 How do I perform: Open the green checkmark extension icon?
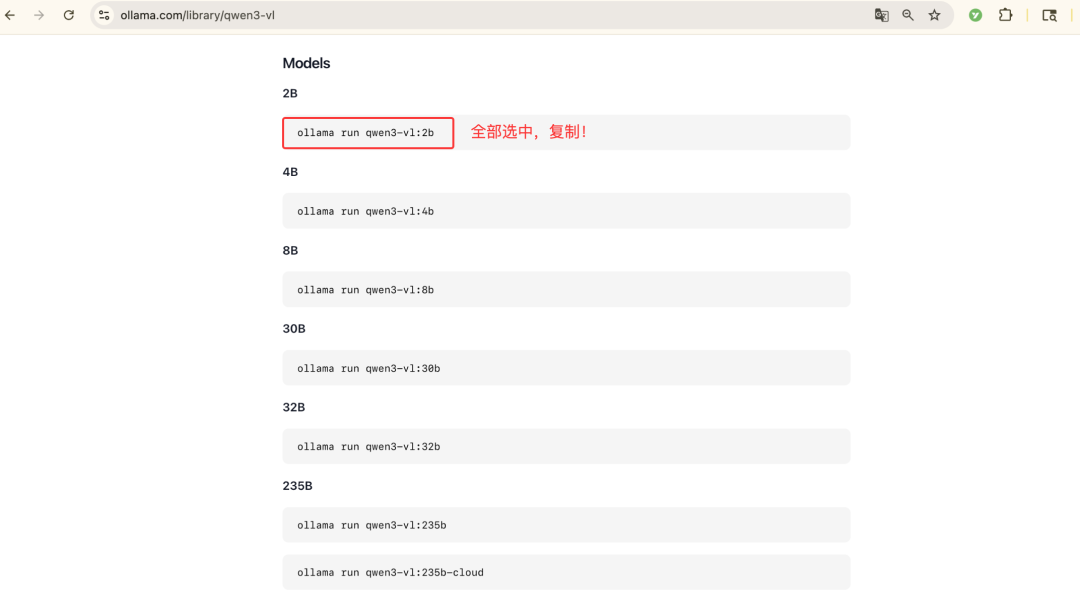[975, 15]
